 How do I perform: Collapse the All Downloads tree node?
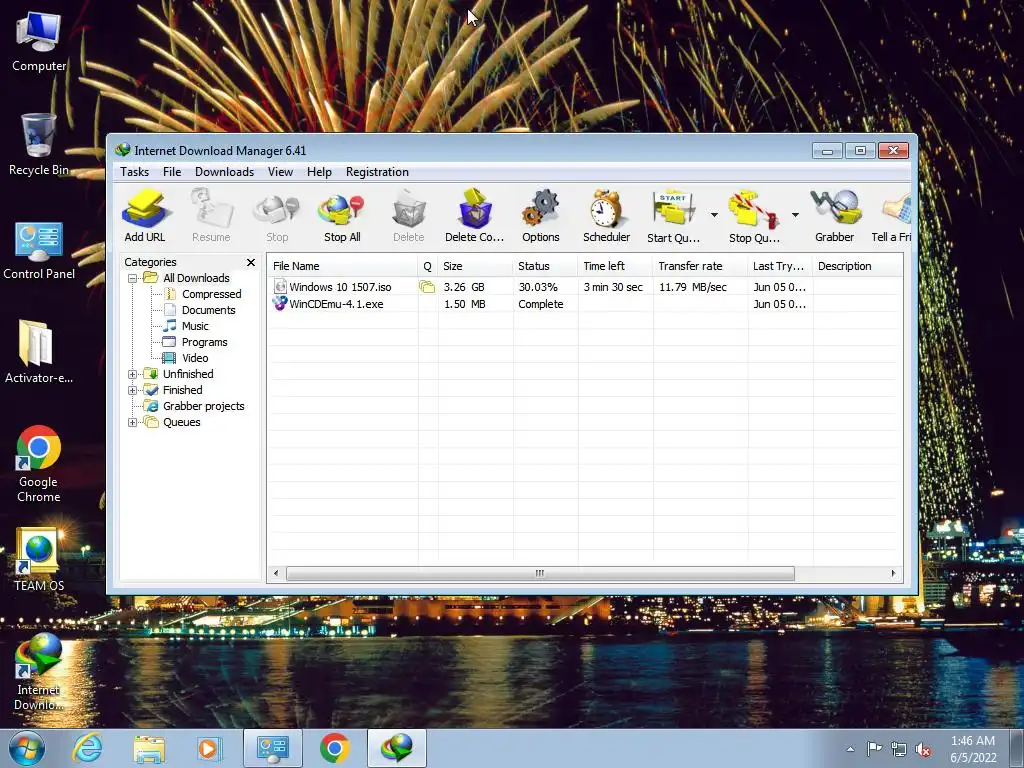tap(133, 278)
